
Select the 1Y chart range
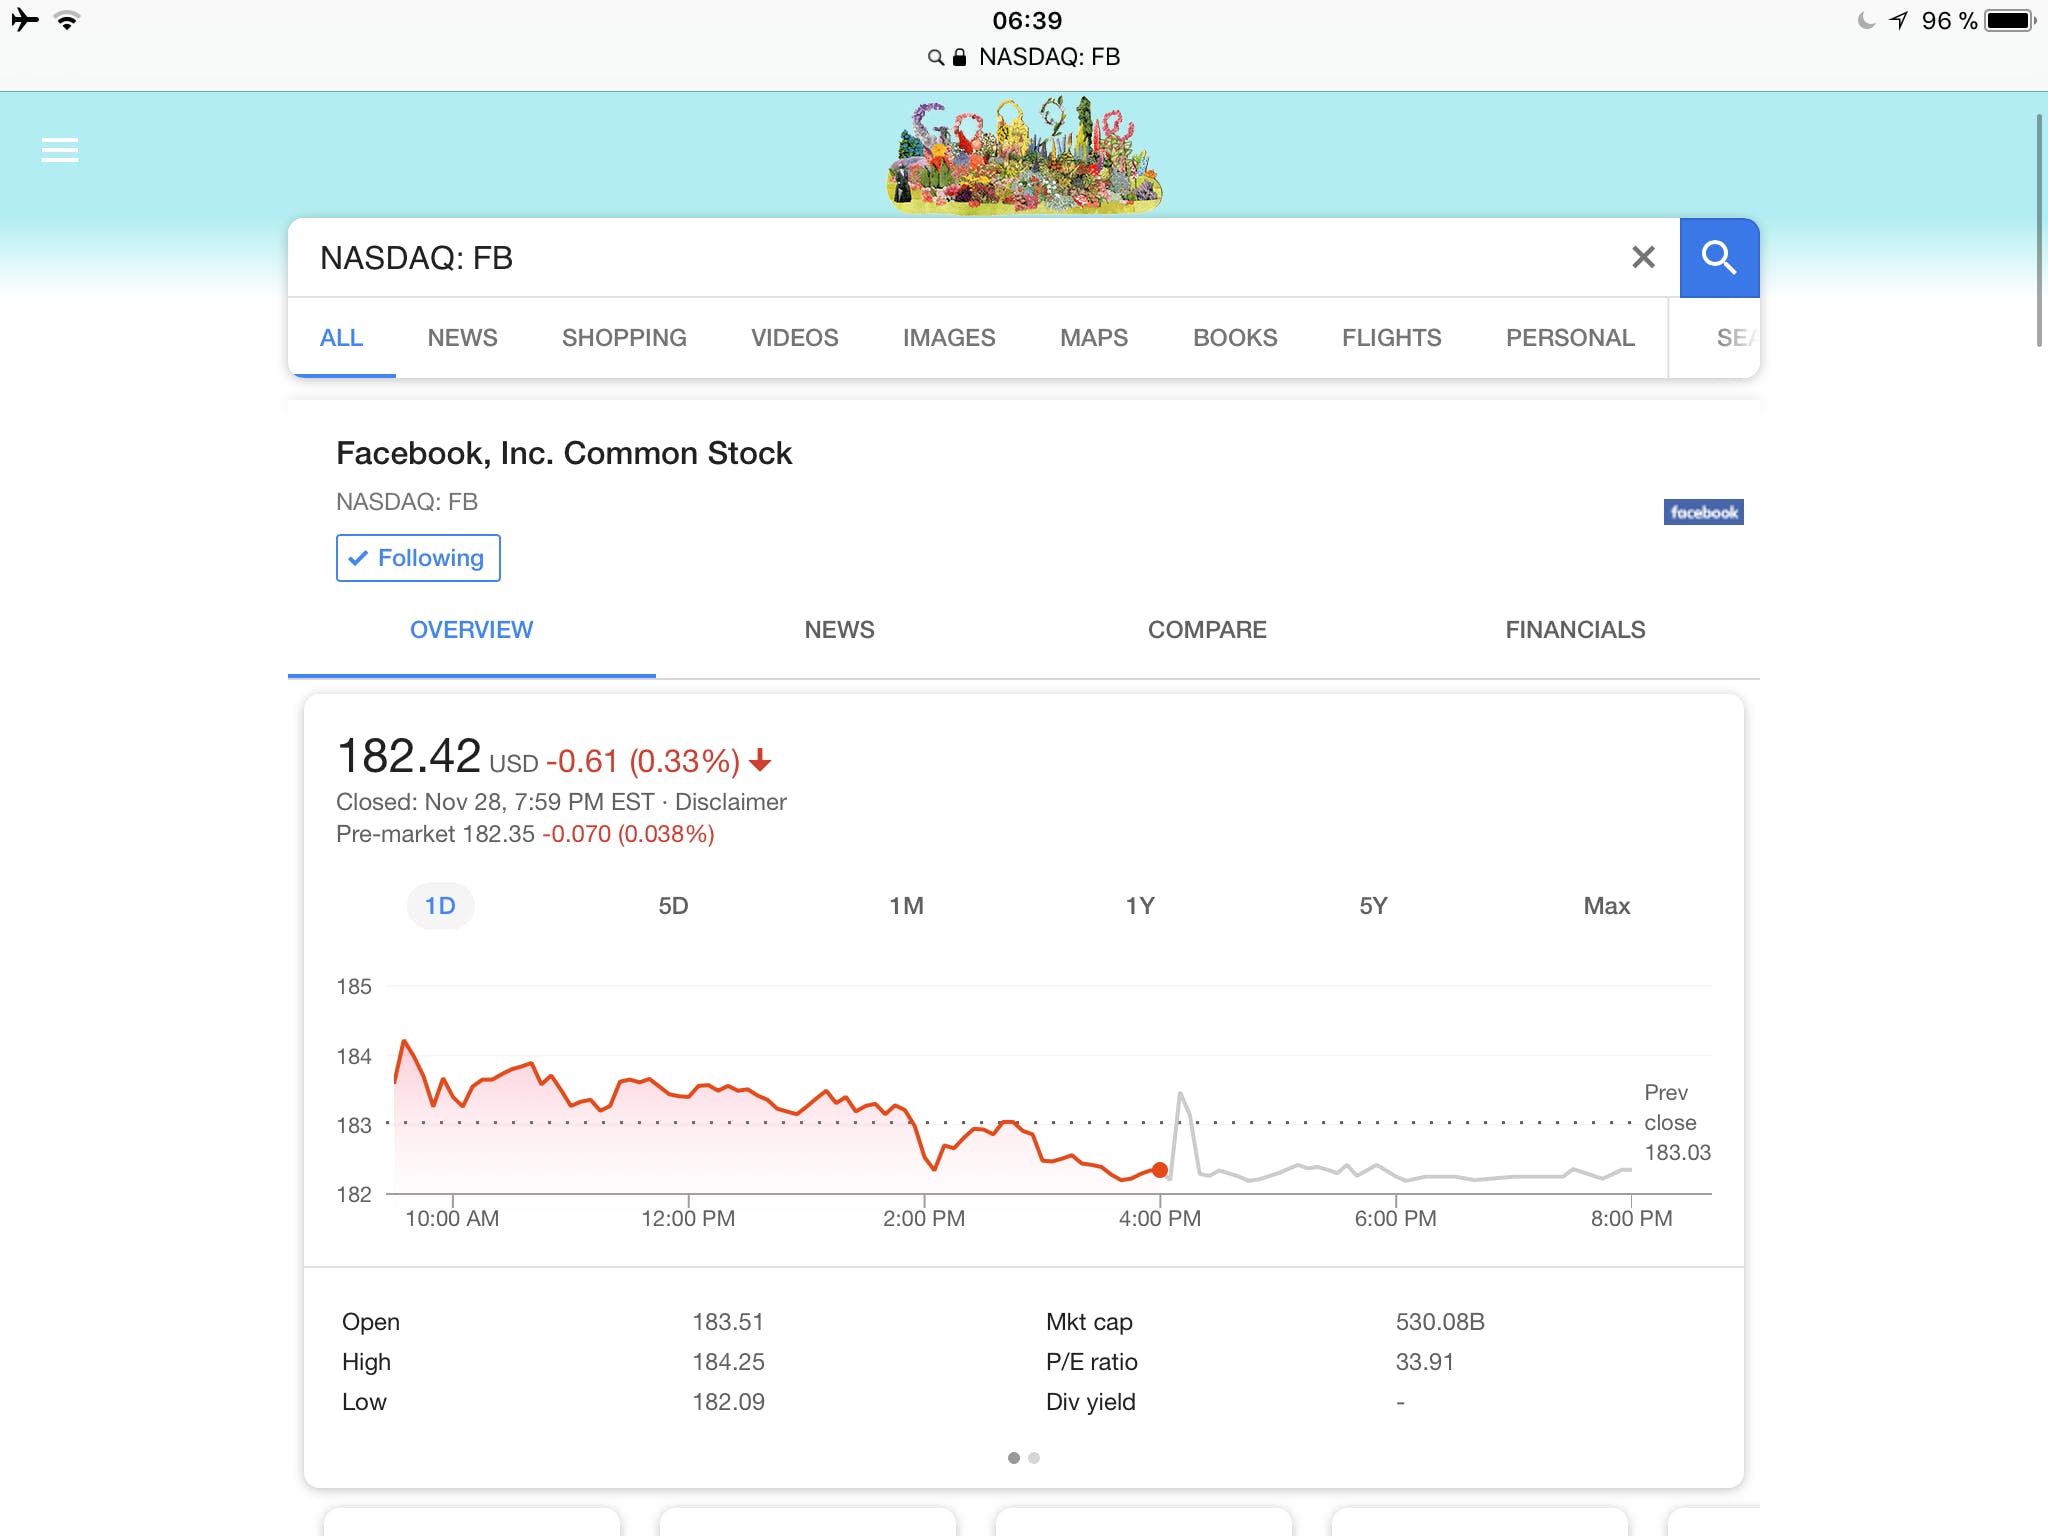pyautogui.click(x=1140, y=906)
